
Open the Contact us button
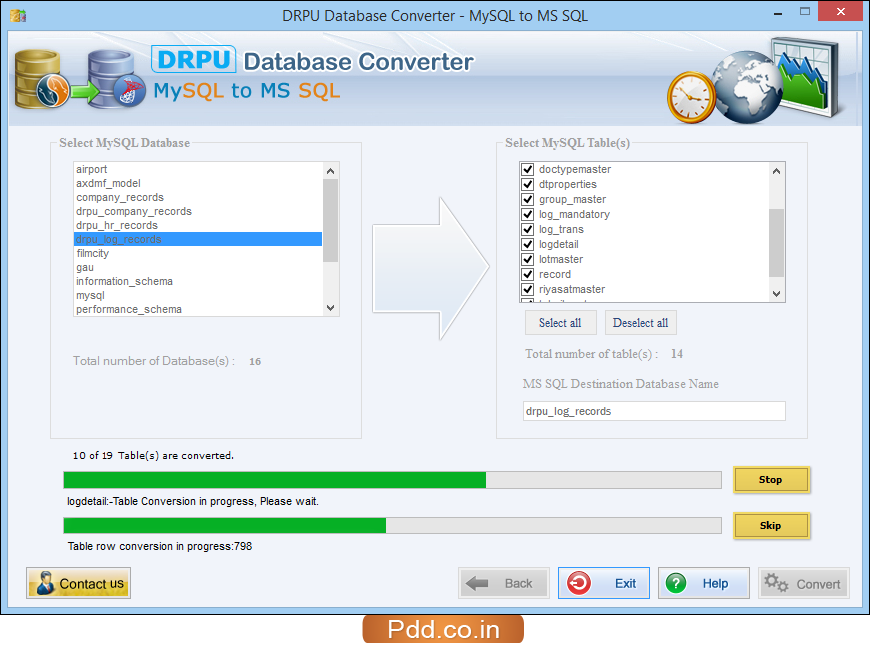78,583
